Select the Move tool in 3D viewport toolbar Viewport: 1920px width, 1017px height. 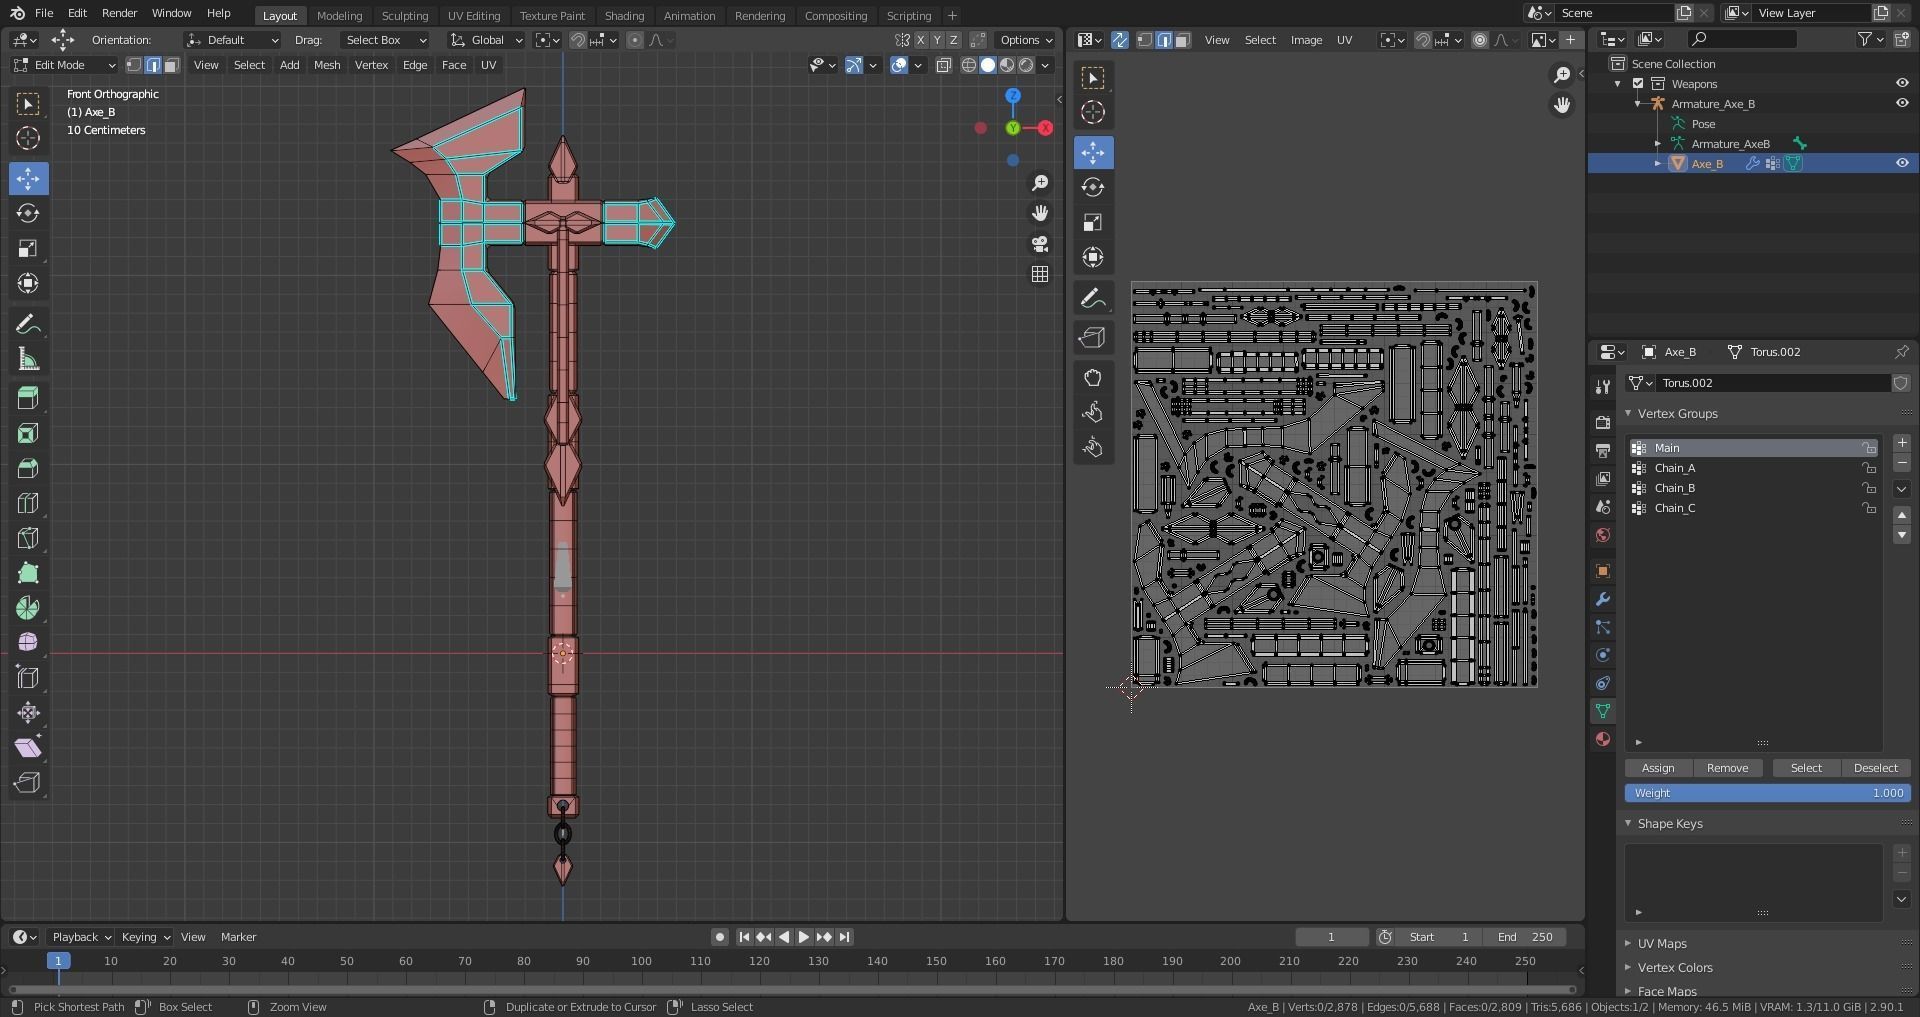pyautogui.click(x=28, y=179)
